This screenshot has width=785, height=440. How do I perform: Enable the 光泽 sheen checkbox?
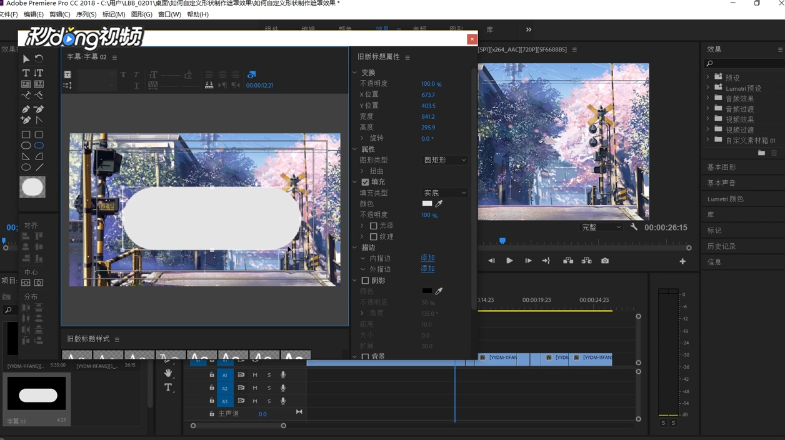373,226
